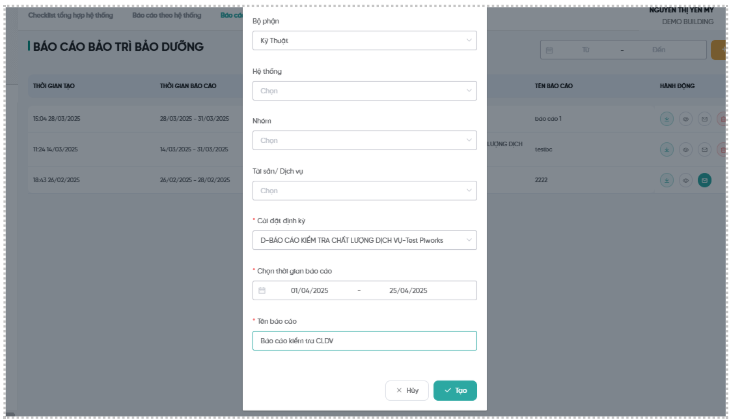Open the 'Báo cáo theo hệ thống' tab
Viewport: 732px width, 420px height.
[x=167, y=15]
